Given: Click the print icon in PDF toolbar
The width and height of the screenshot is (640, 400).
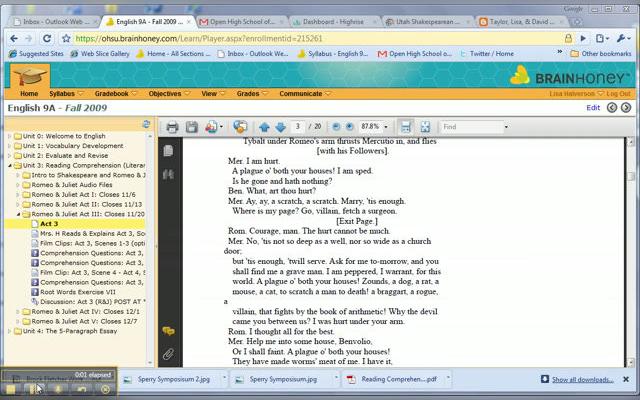Looking at the screenshot, I should click(172, 127).
